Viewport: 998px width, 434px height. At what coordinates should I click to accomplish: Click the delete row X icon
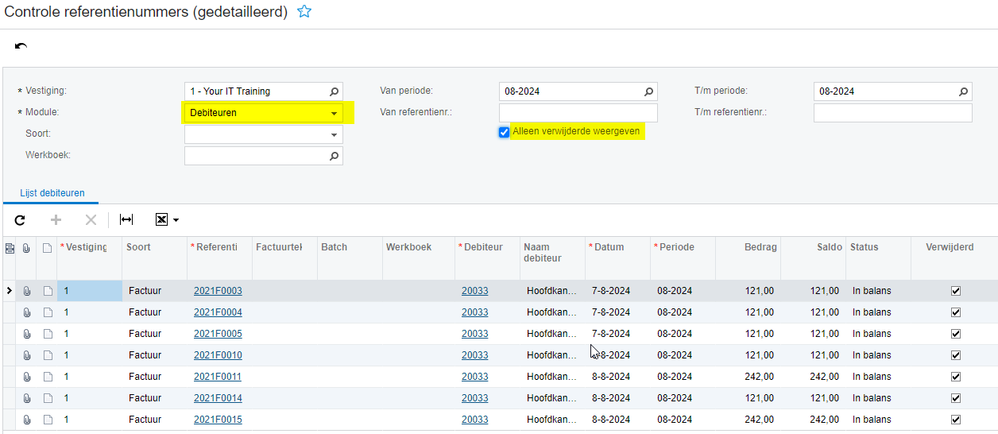(91, 220)
